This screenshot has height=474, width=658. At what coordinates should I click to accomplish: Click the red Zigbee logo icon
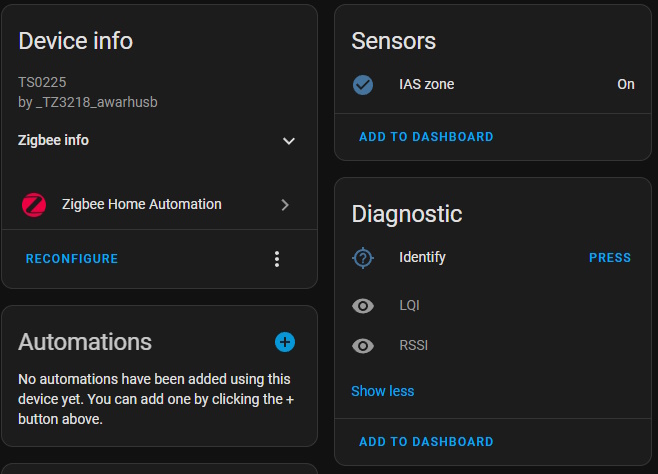point(34,205)
